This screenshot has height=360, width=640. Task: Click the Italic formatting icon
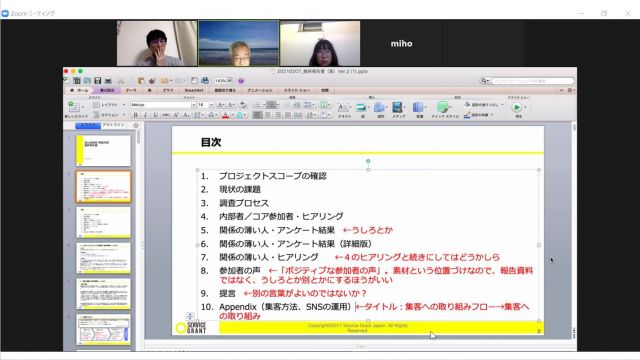coord(145,116)
